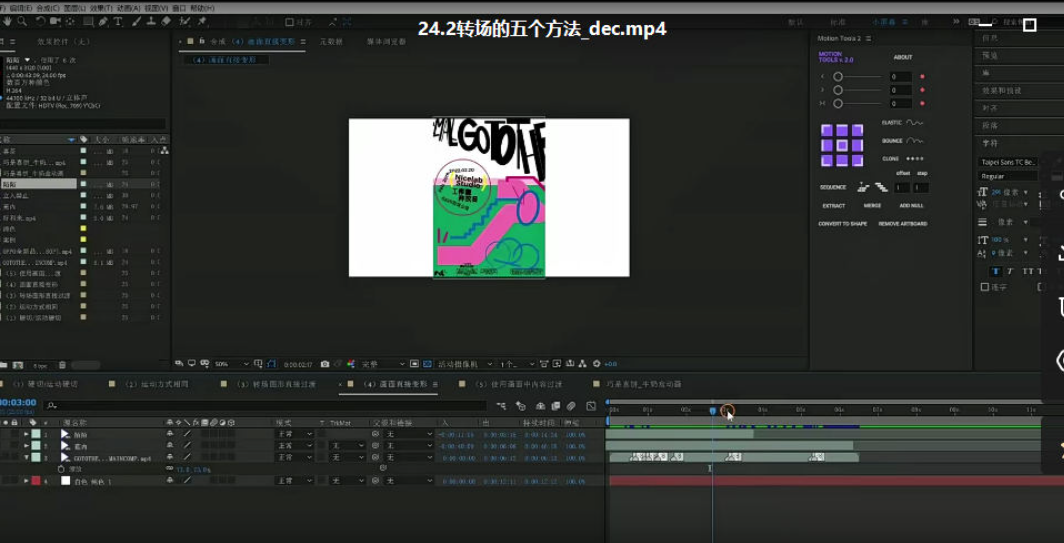The image size is (1064, 543).
Task: Switch to timeline tab (5) 使用画面中内容过渡
Action: pyautogui.click(x=518, y=384)
